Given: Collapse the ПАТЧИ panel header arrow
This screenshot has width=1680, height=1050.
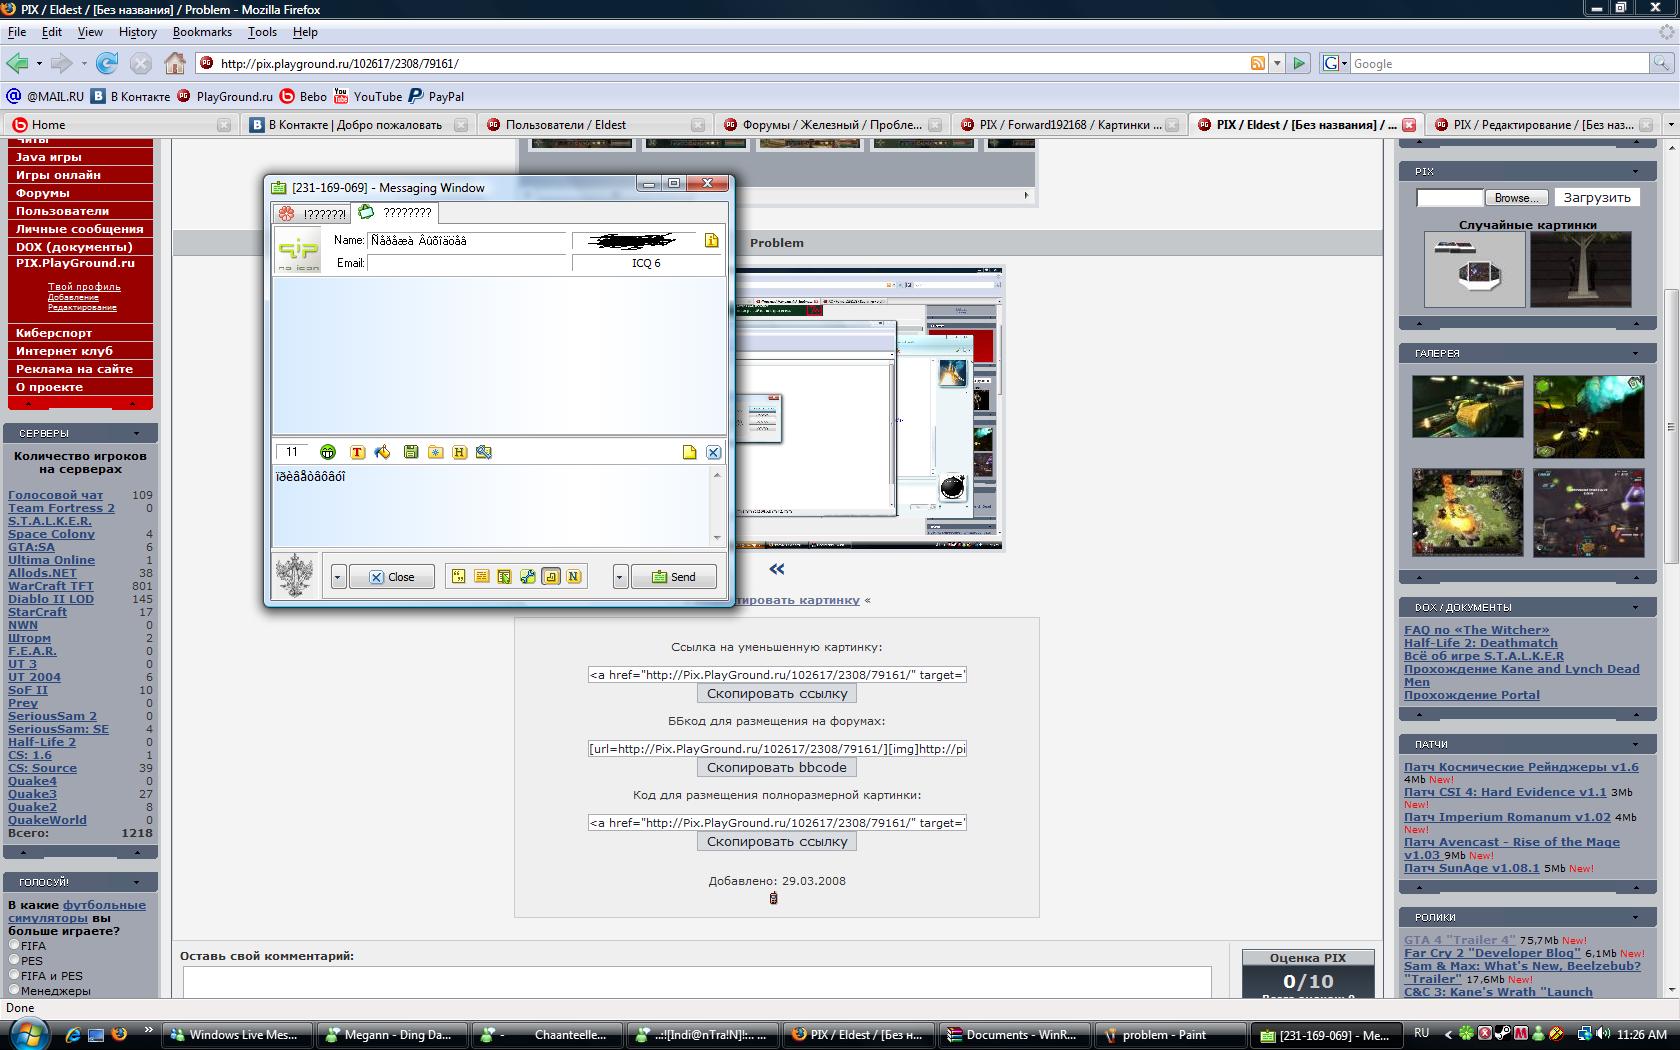Looking at the screenshot, I should [x=1636, y=744].
